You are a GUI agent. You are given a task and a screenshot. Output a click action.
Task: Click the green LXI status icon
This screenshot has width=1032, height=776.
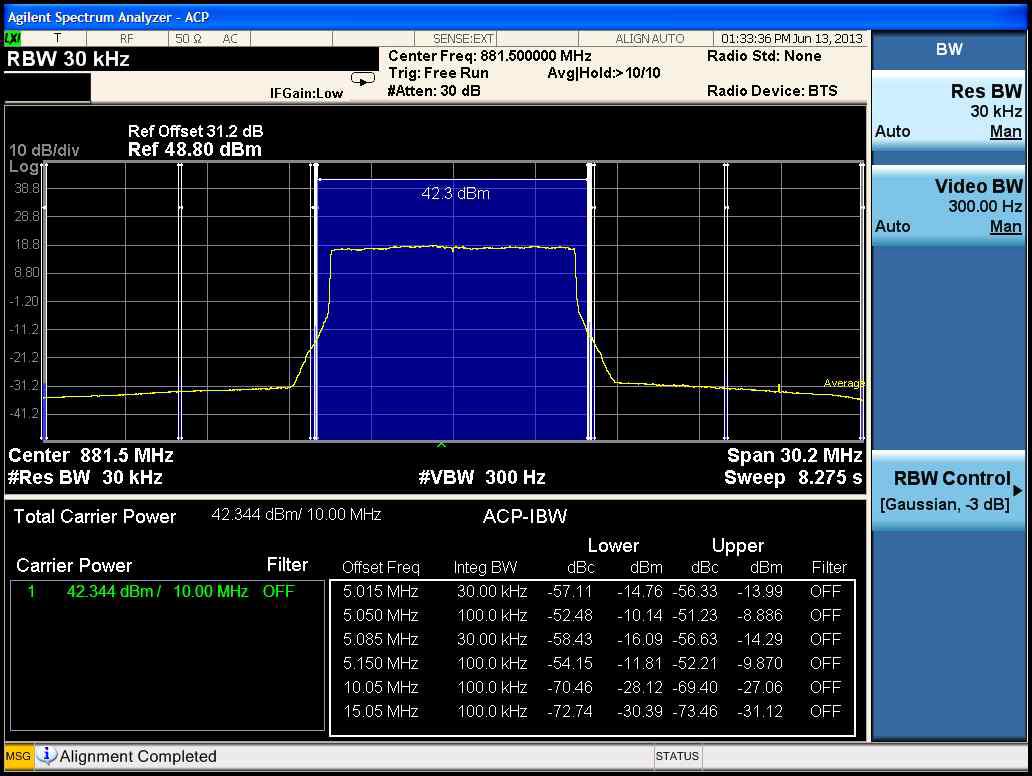(13, 38)
